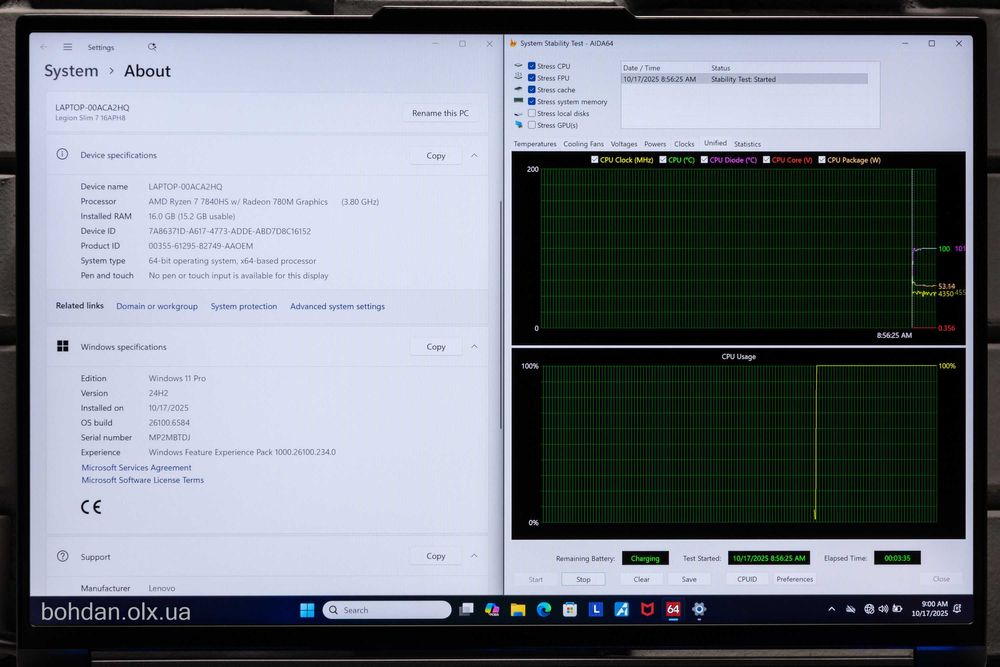Open the Temperatures tab in AIDA64
This screenshot has height=667, width=1000.
point(534,143)
